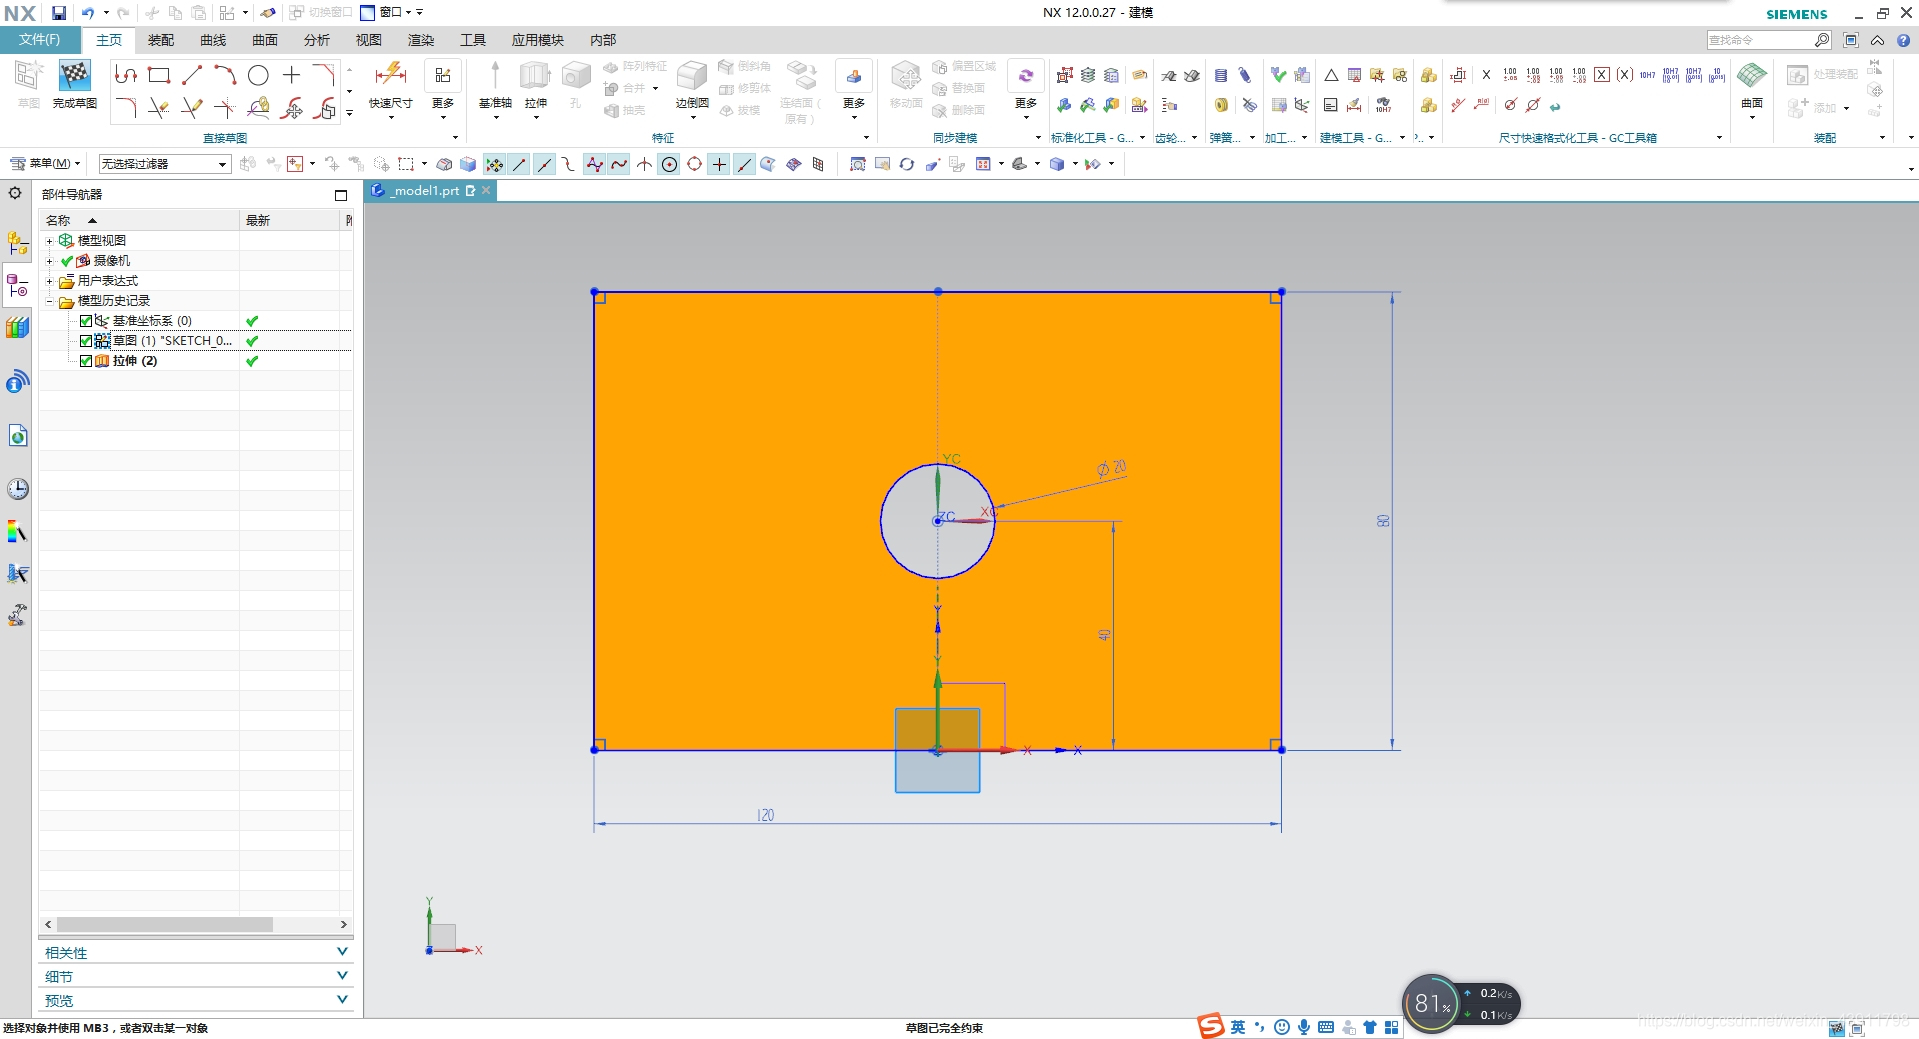Expand the 模型视图 tree node
The image size is (1919, 1039).
pyautogui.click(x=49, y=241)
